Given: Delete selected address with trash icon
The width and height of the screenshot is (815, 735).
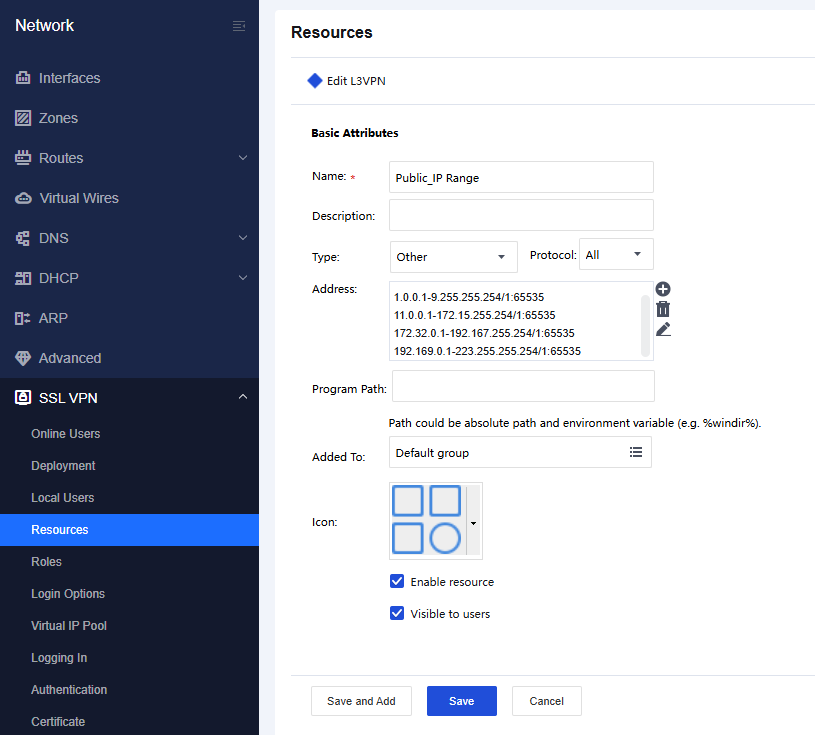Looking at the screenshot, I should (x=663, y=309).
